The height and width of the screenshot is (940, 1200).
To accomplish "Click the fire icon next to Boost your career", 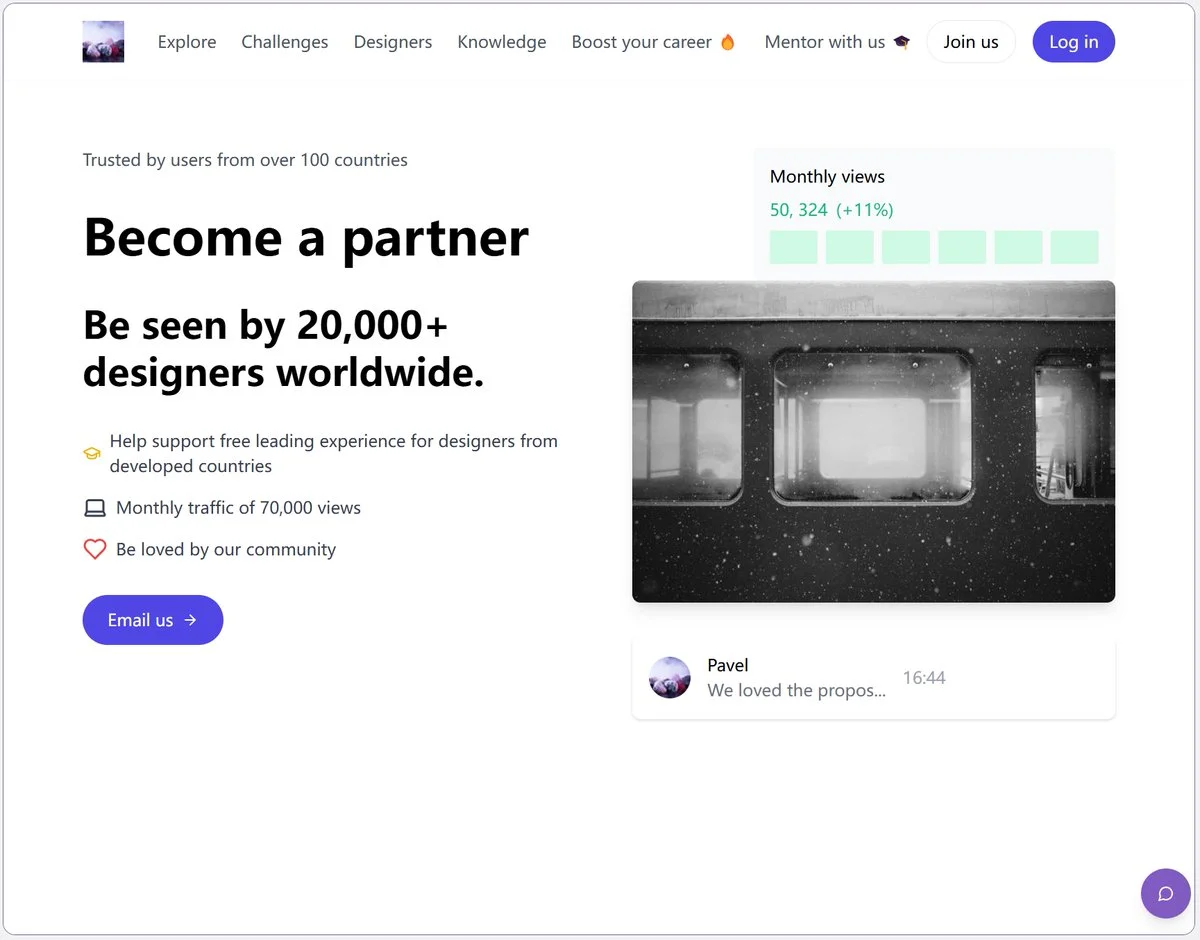I will [728, 42].
